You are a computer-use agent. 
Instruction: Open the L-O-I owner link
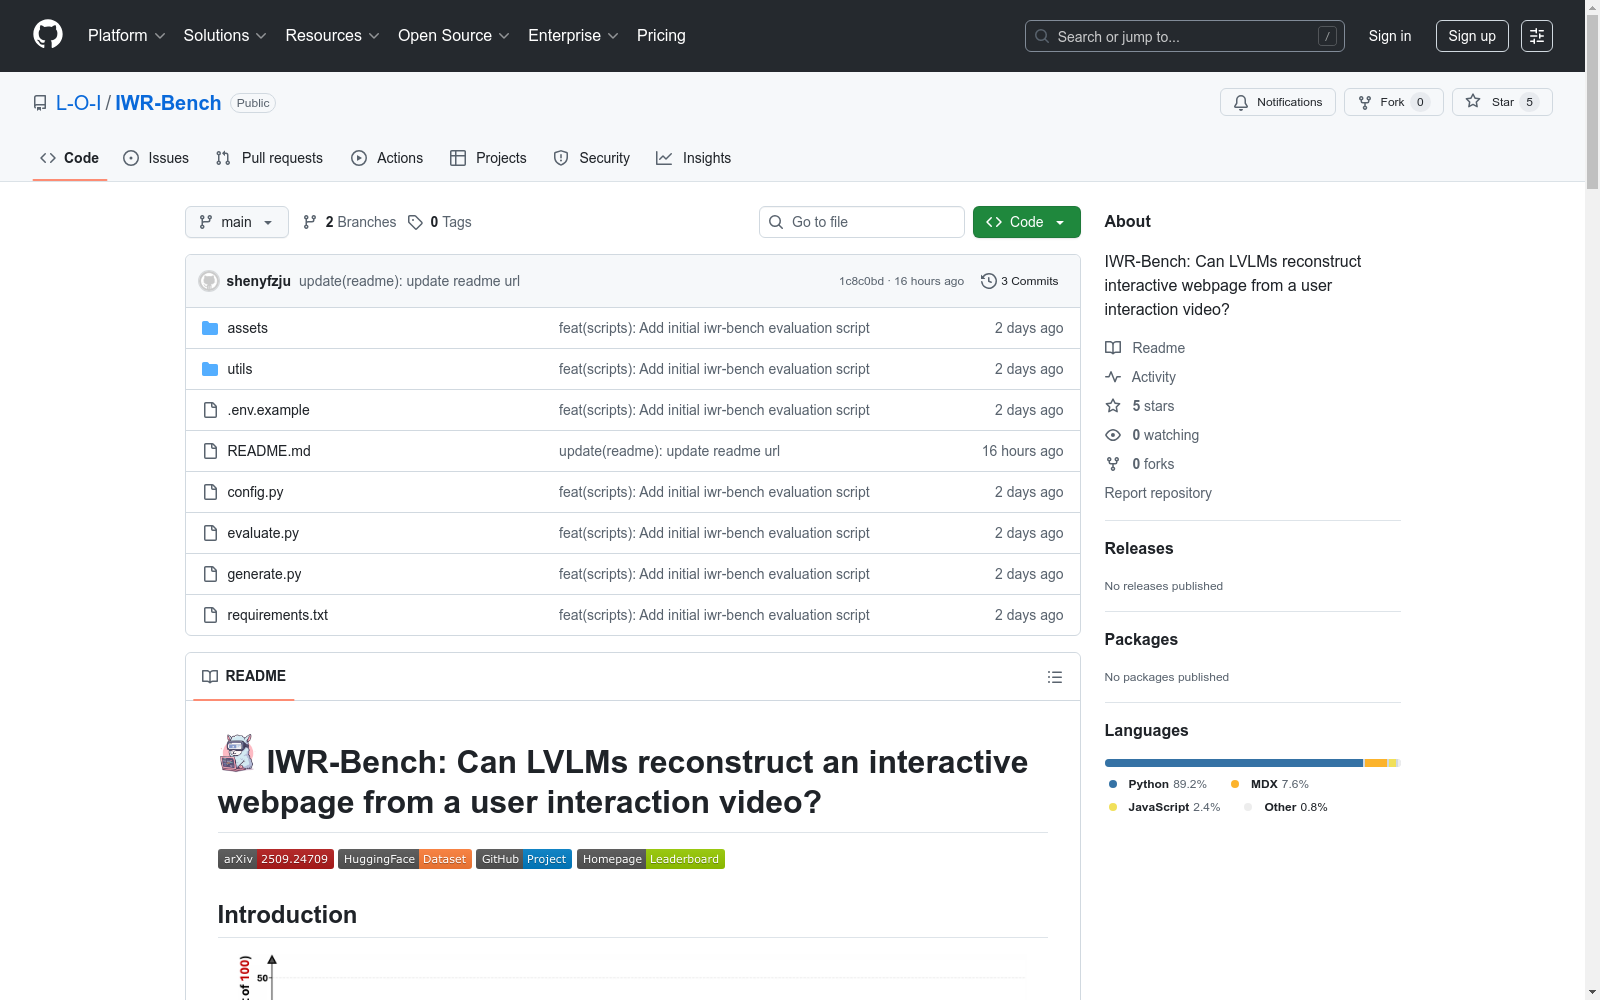(x=78, y=103)
